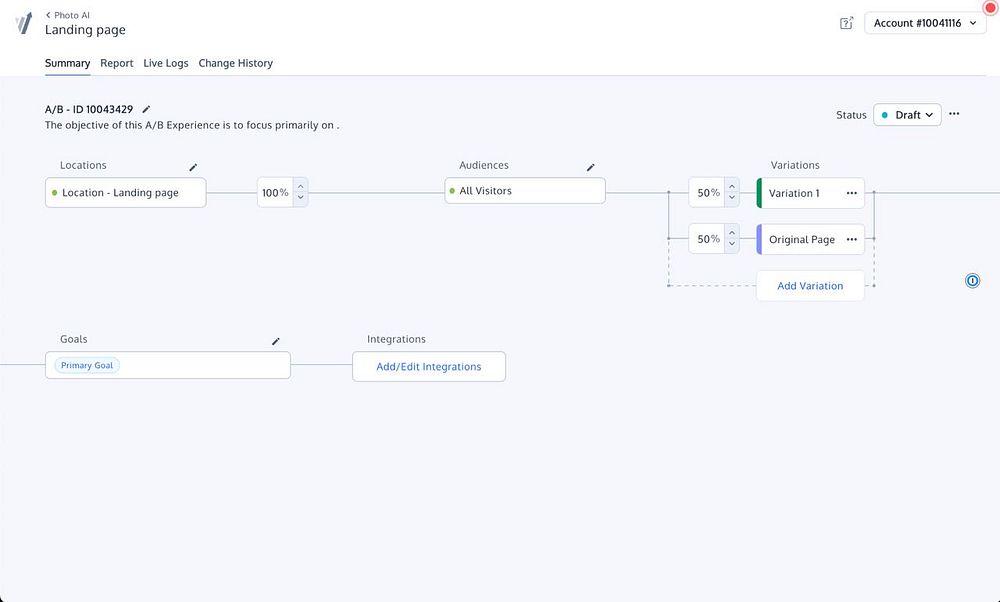
Task: Switch to the Report tab
Action: (117, 63)
